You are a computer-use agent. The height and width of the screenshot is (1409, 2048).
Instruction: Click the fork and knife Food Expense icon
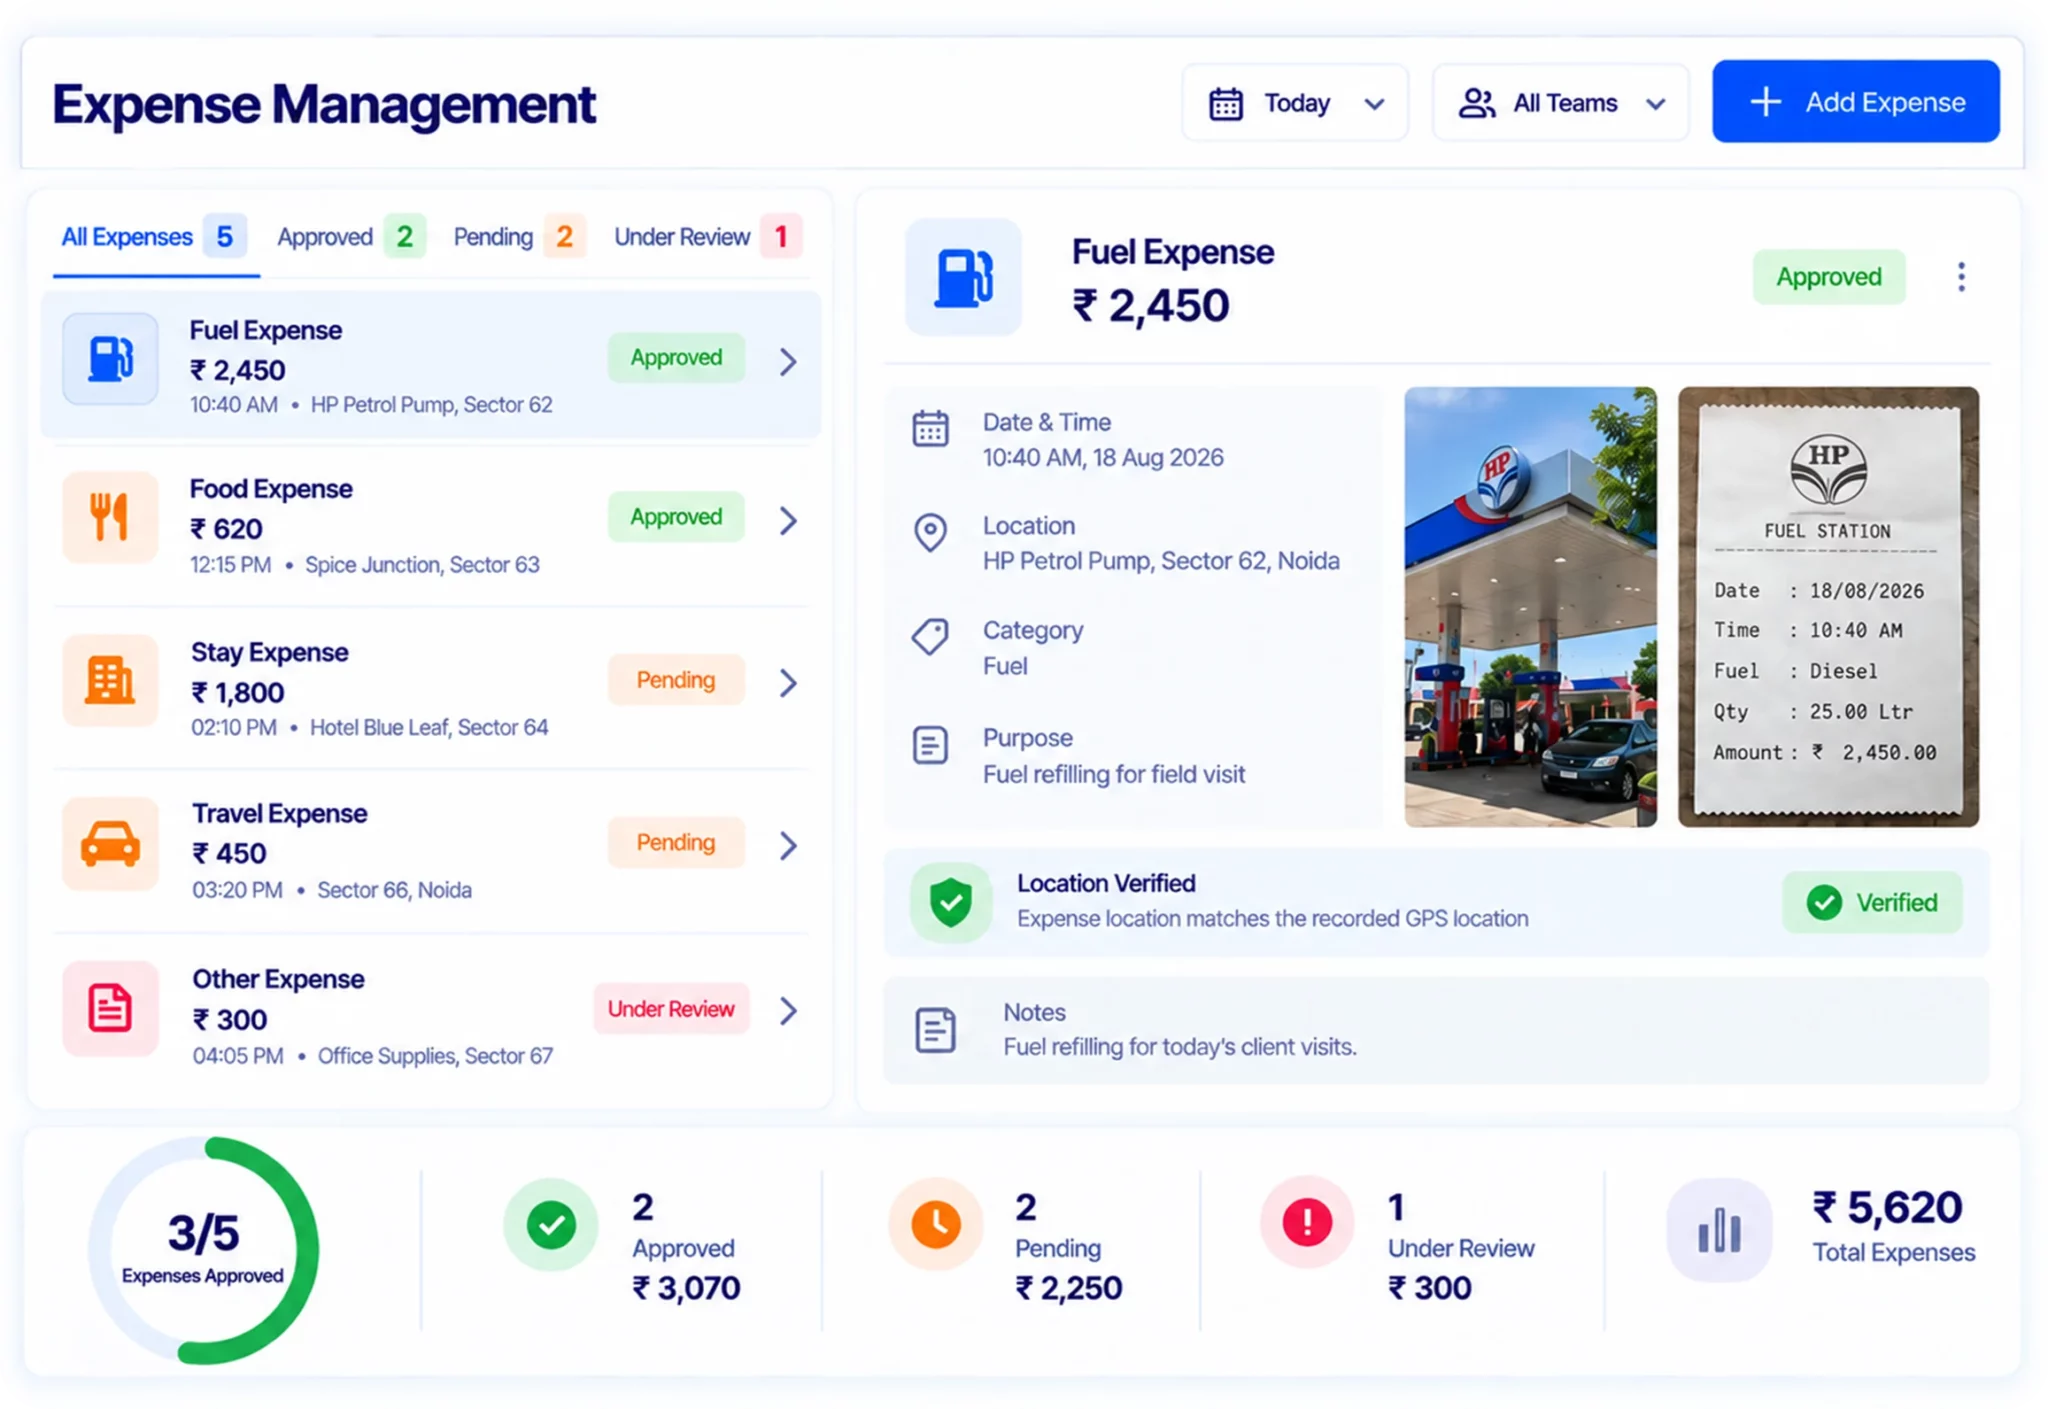(110, 518)
